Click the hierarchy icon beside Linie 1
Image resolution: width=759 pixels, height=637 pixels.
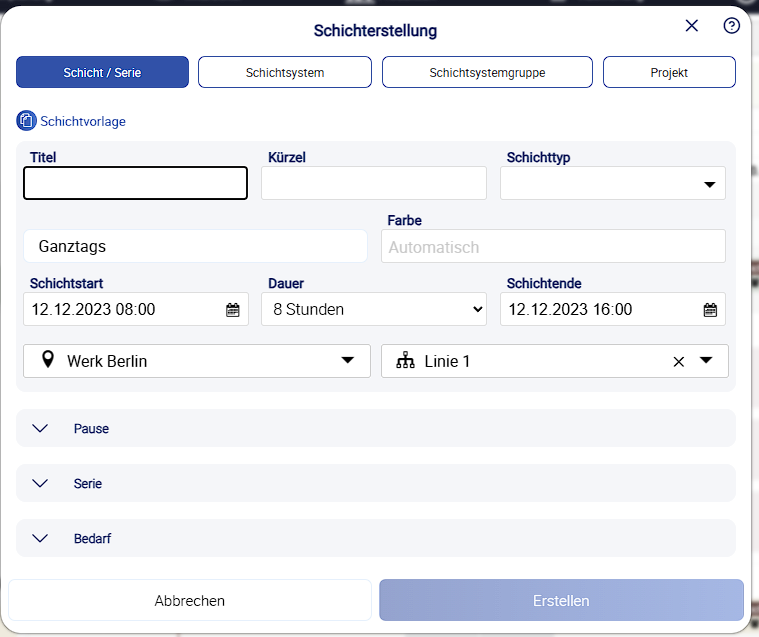(x=405, y=362)
